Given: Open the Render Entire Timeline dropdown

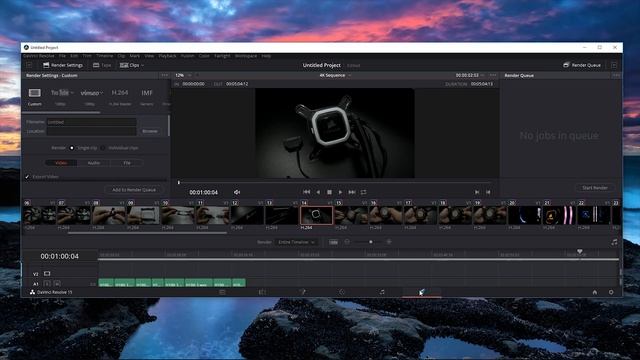Looking at the screenshot, I should click(x=297, y=242).
